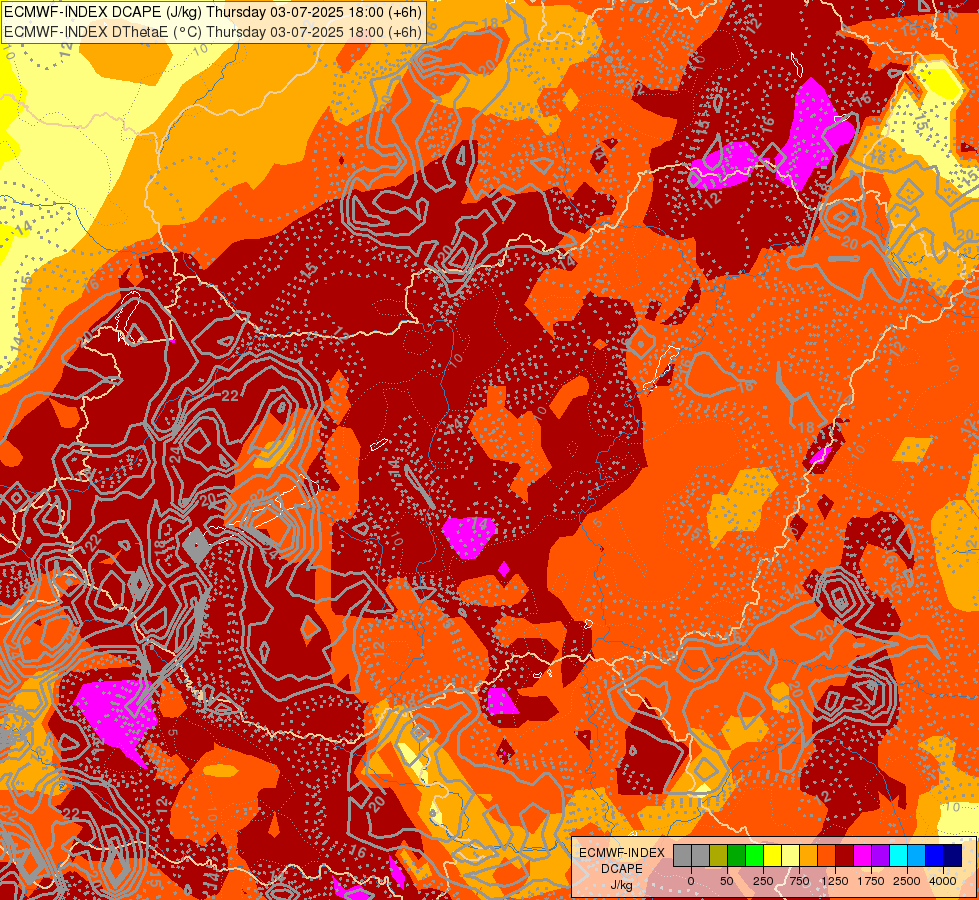Select the dark red legend swatch

845,856
